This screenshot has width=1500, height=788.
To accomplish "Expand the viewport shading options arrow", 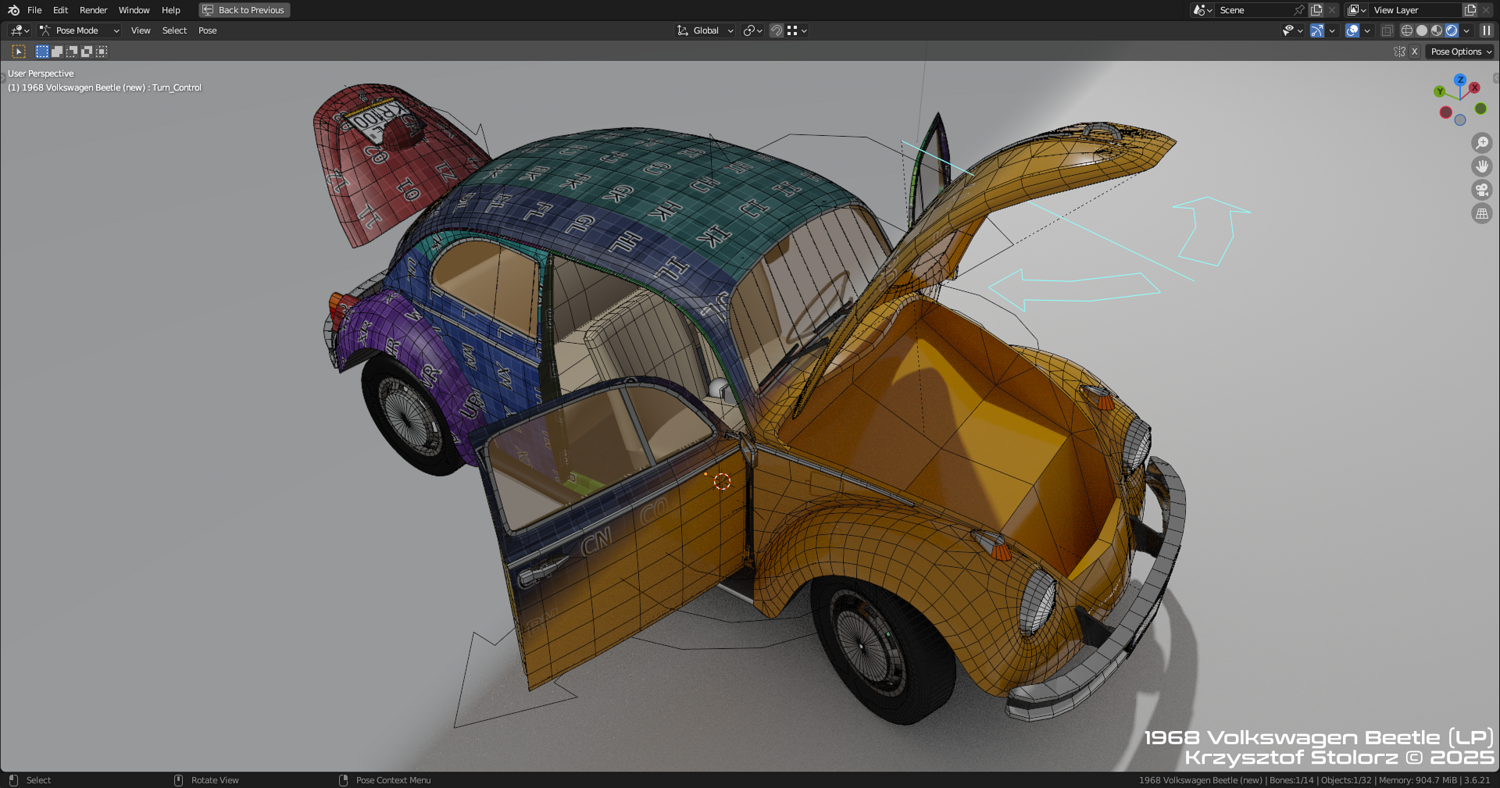I will click(x=1467, y=31).
